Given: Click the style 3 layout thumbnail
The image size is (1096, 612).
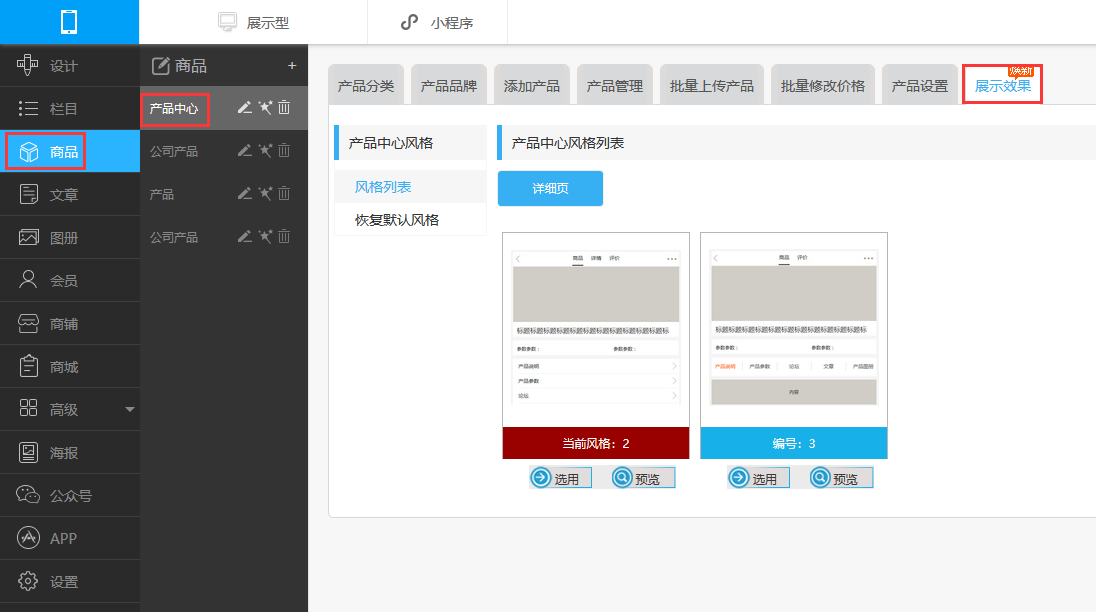Looking at the screenshot, I should pyautogui.click(x=794, y=330).
